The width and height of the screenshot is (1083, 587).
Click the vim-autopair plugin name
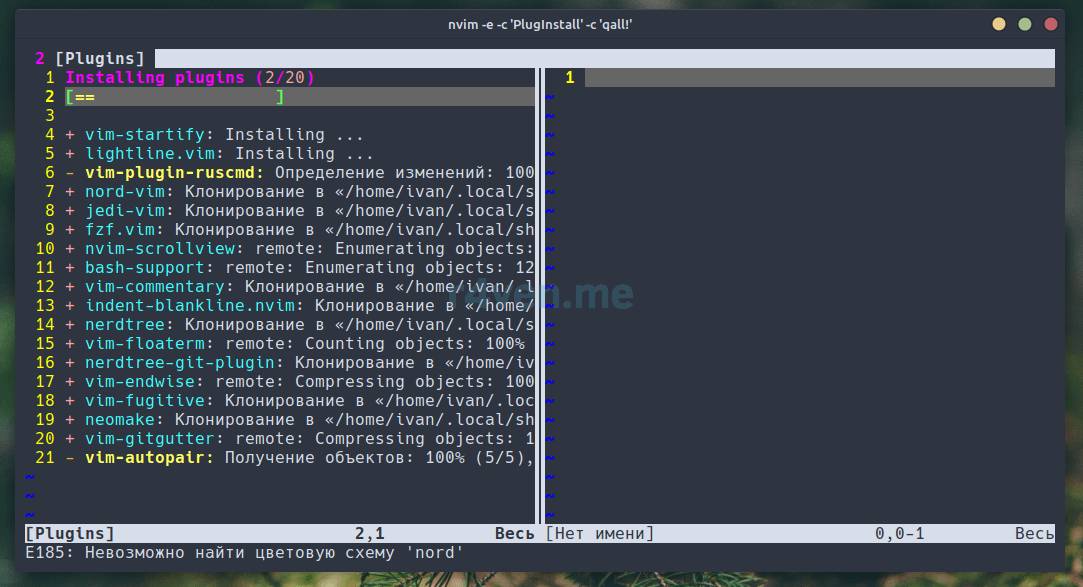tap(149, 458)
